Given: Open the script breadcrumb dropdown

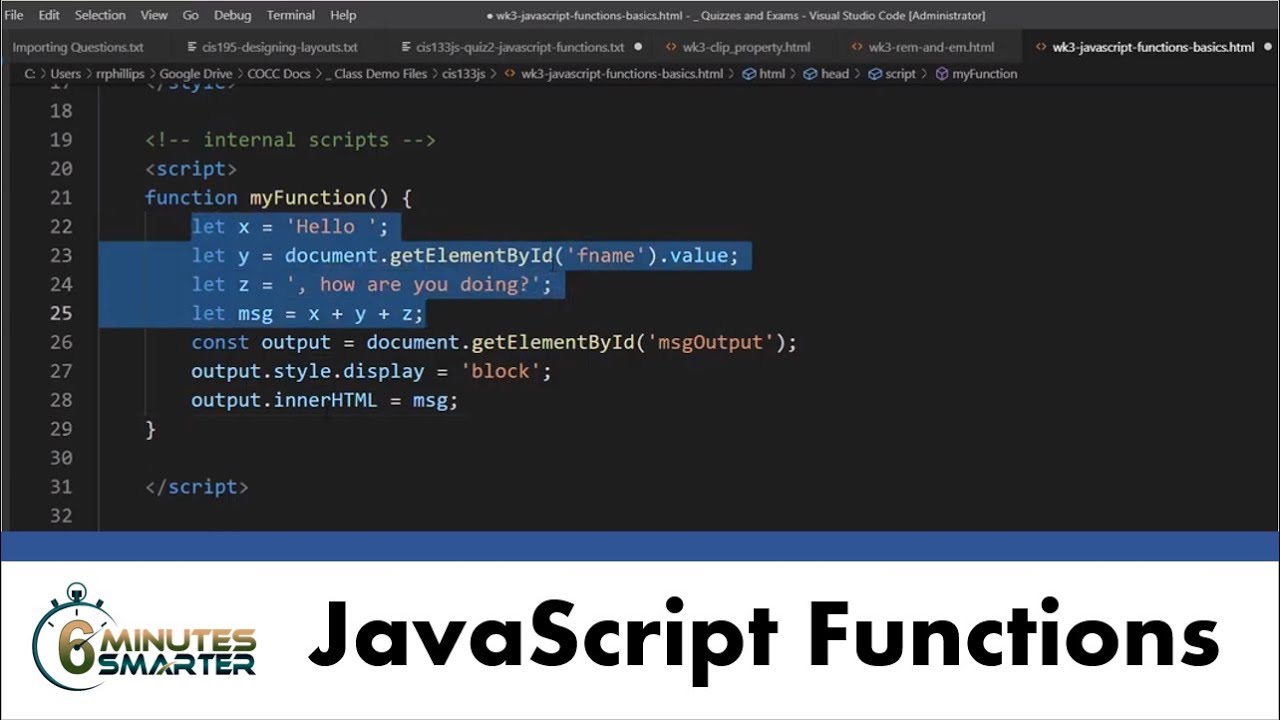Looking at the screenshot, I should (900, 74).
